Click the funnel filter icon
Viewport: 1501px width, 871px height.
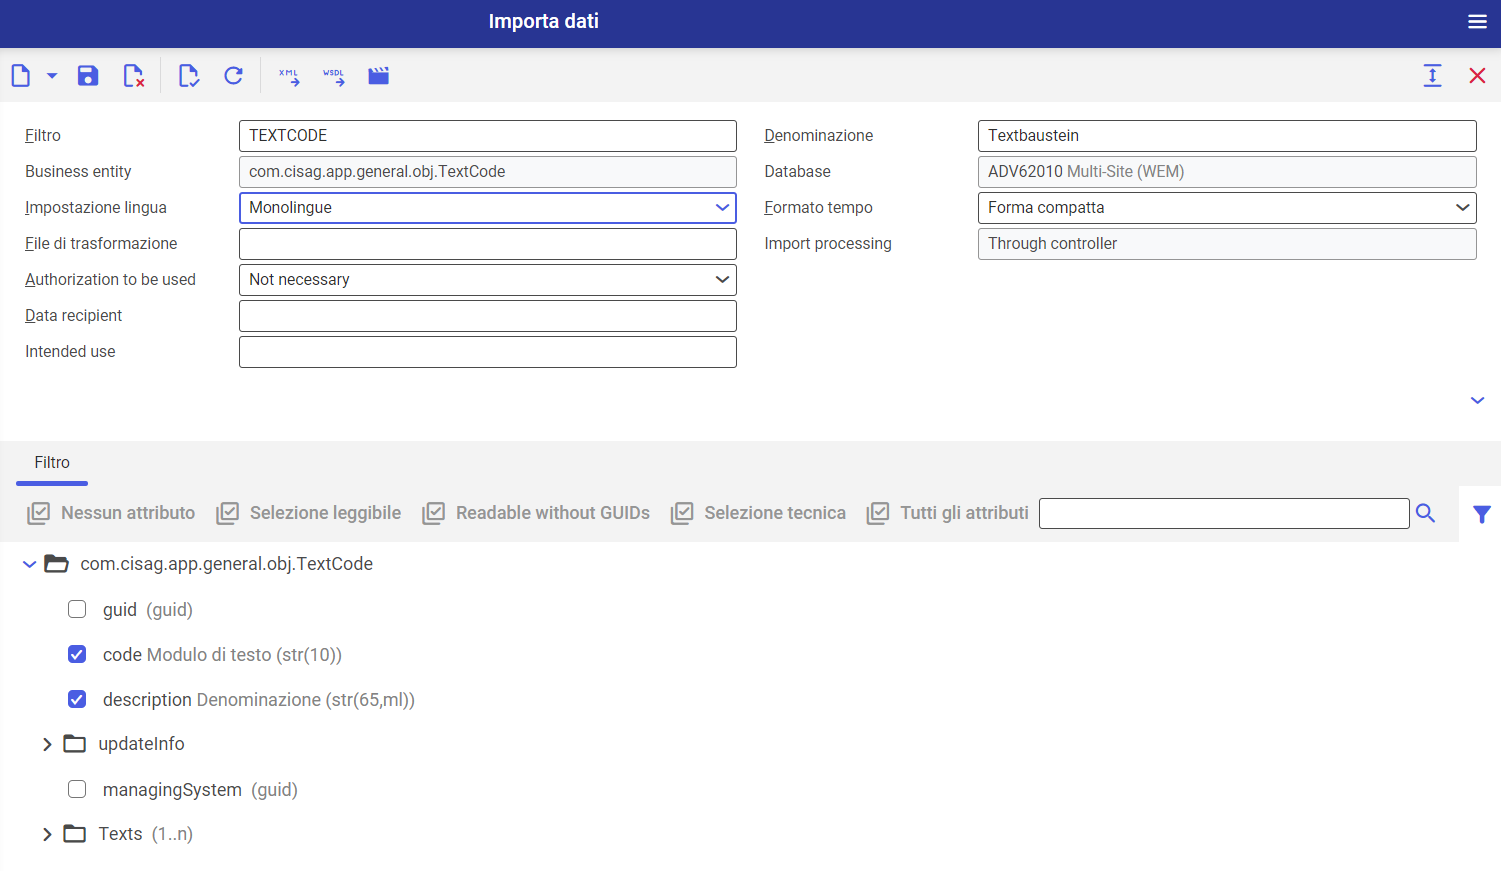(1482, 514)
